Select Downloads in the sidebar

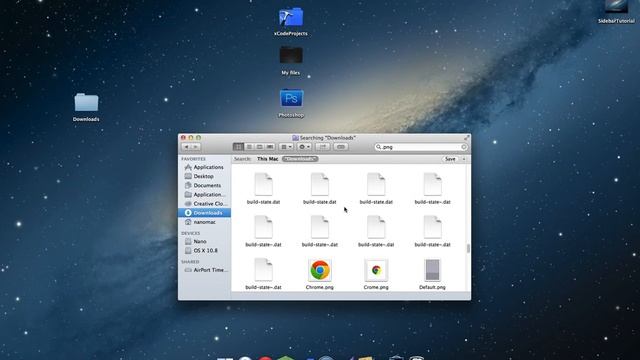[204, 213]
